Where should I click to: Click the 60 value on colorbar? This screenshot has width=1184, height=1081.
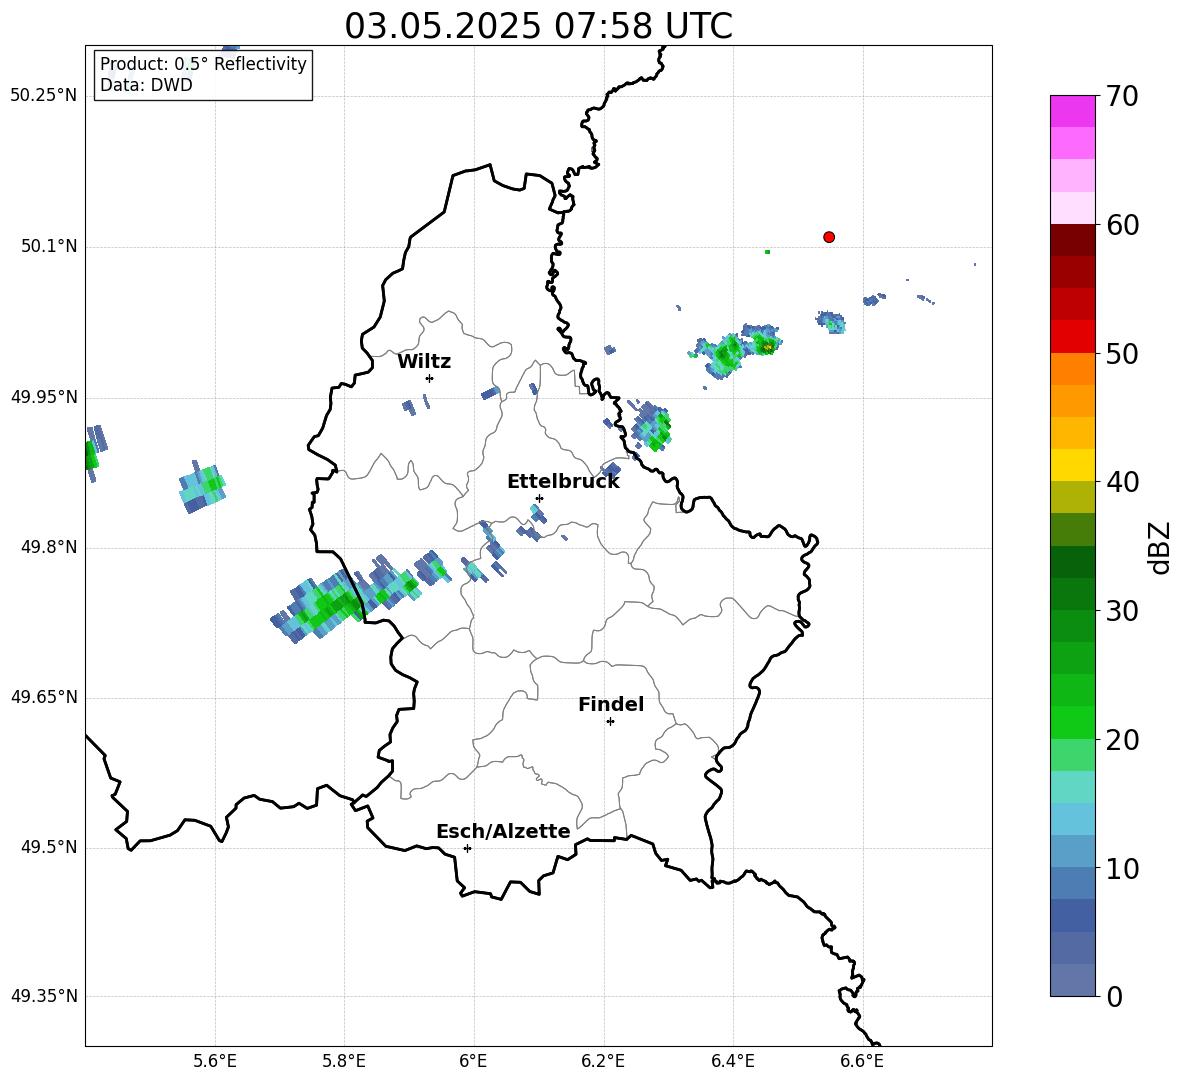point(1122,225)
